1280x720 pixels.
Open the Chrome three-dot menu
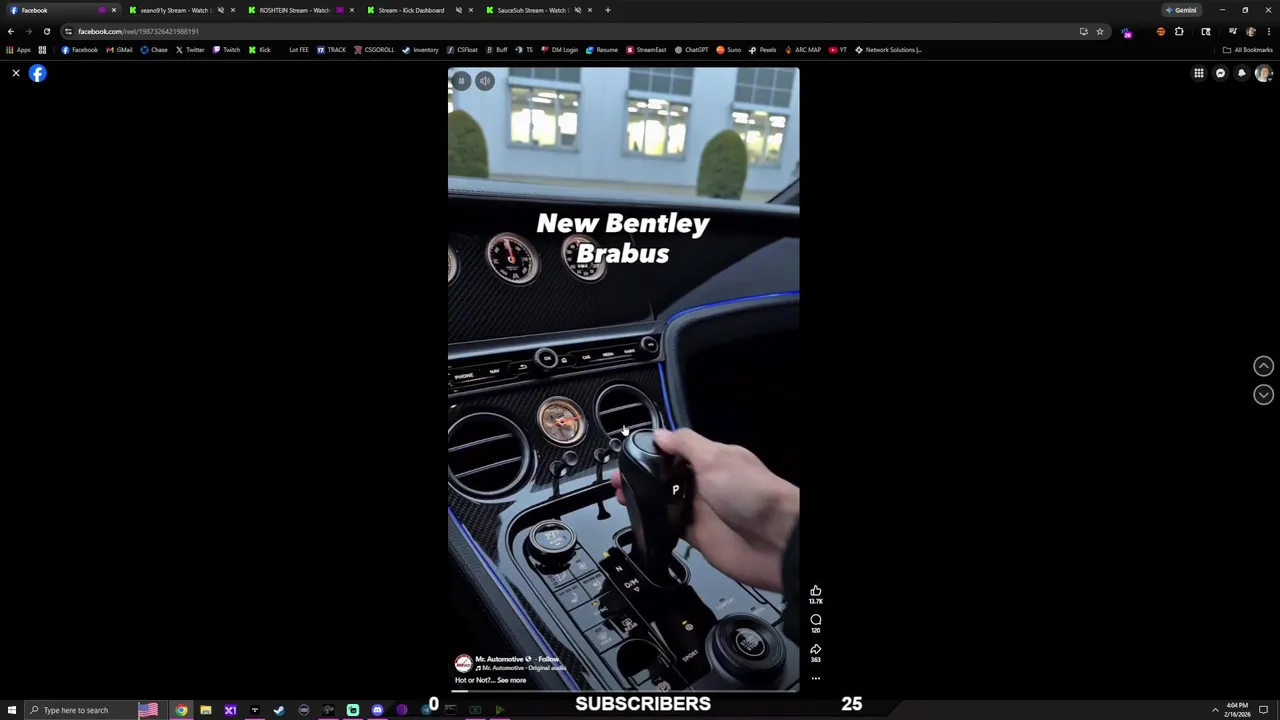click(x=1268, y=31)
